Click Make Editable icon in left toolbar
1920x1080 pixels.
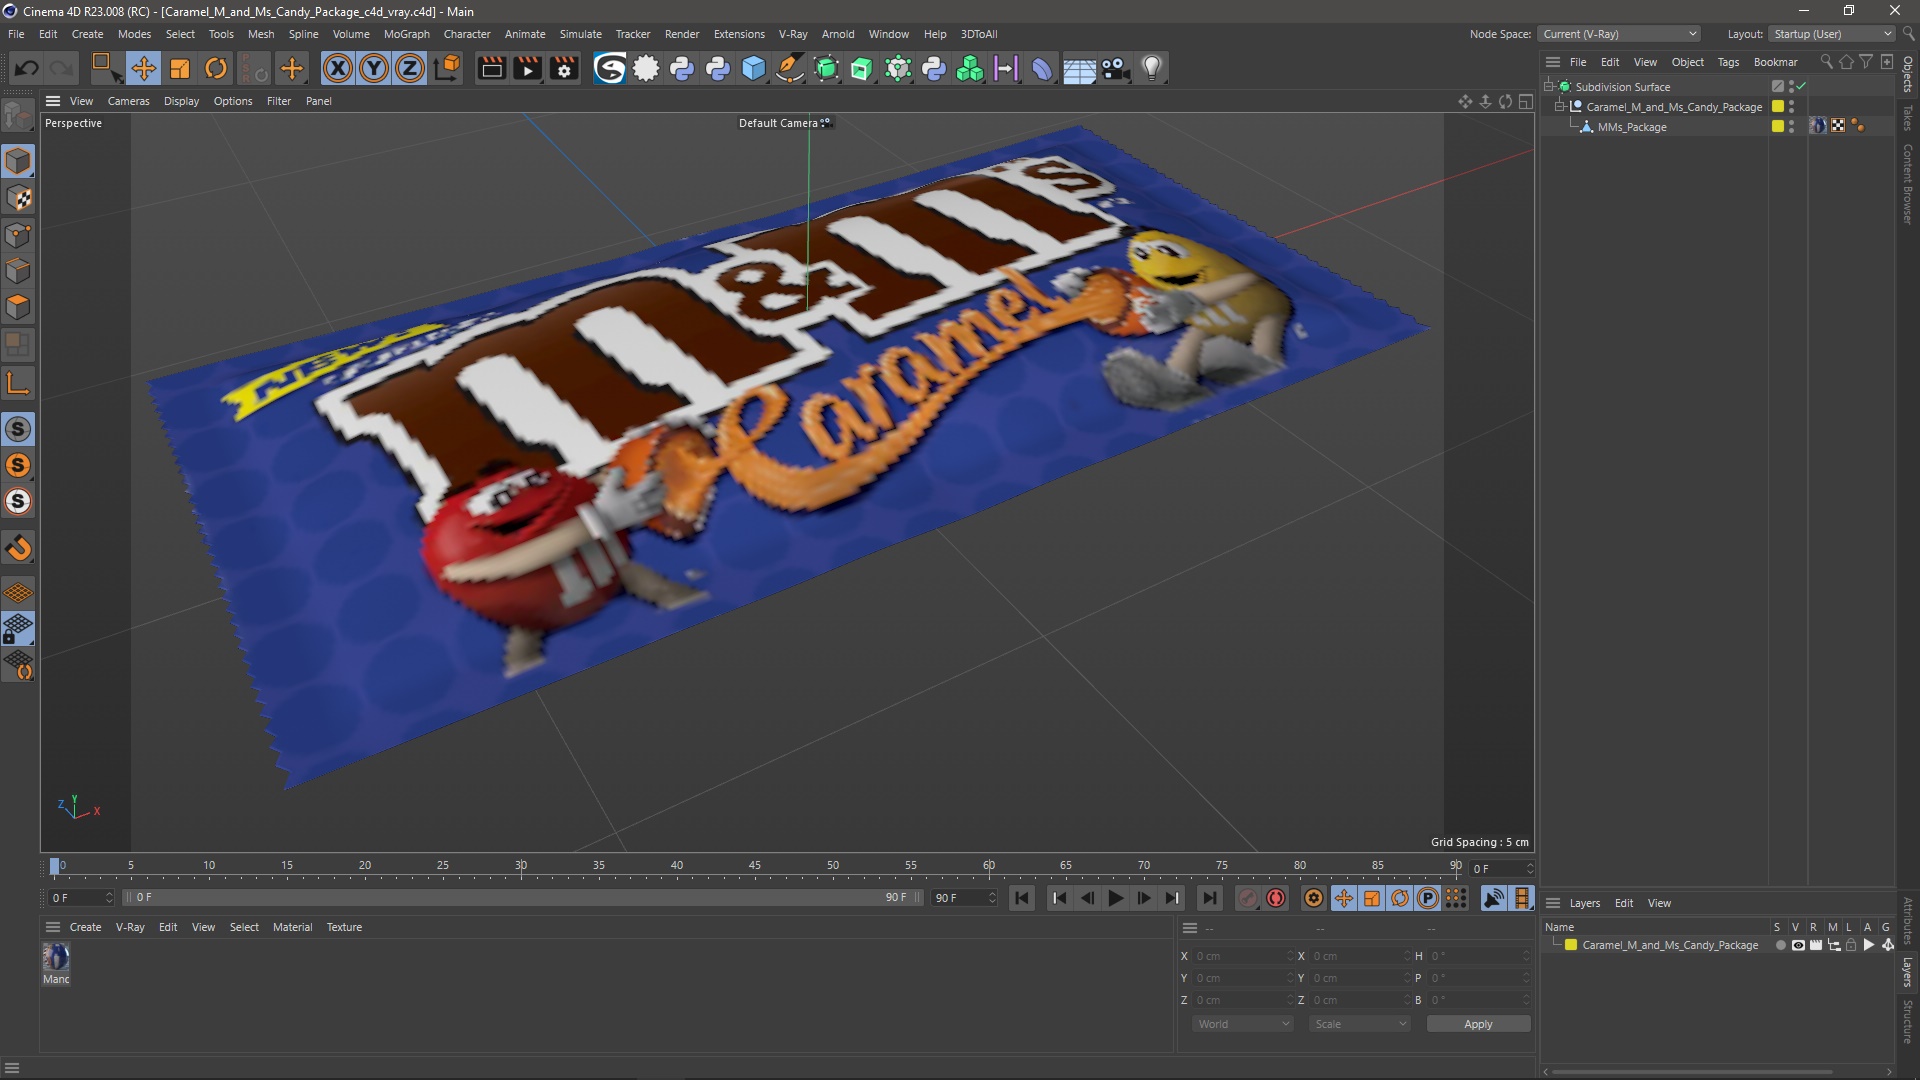coord(18,116)
